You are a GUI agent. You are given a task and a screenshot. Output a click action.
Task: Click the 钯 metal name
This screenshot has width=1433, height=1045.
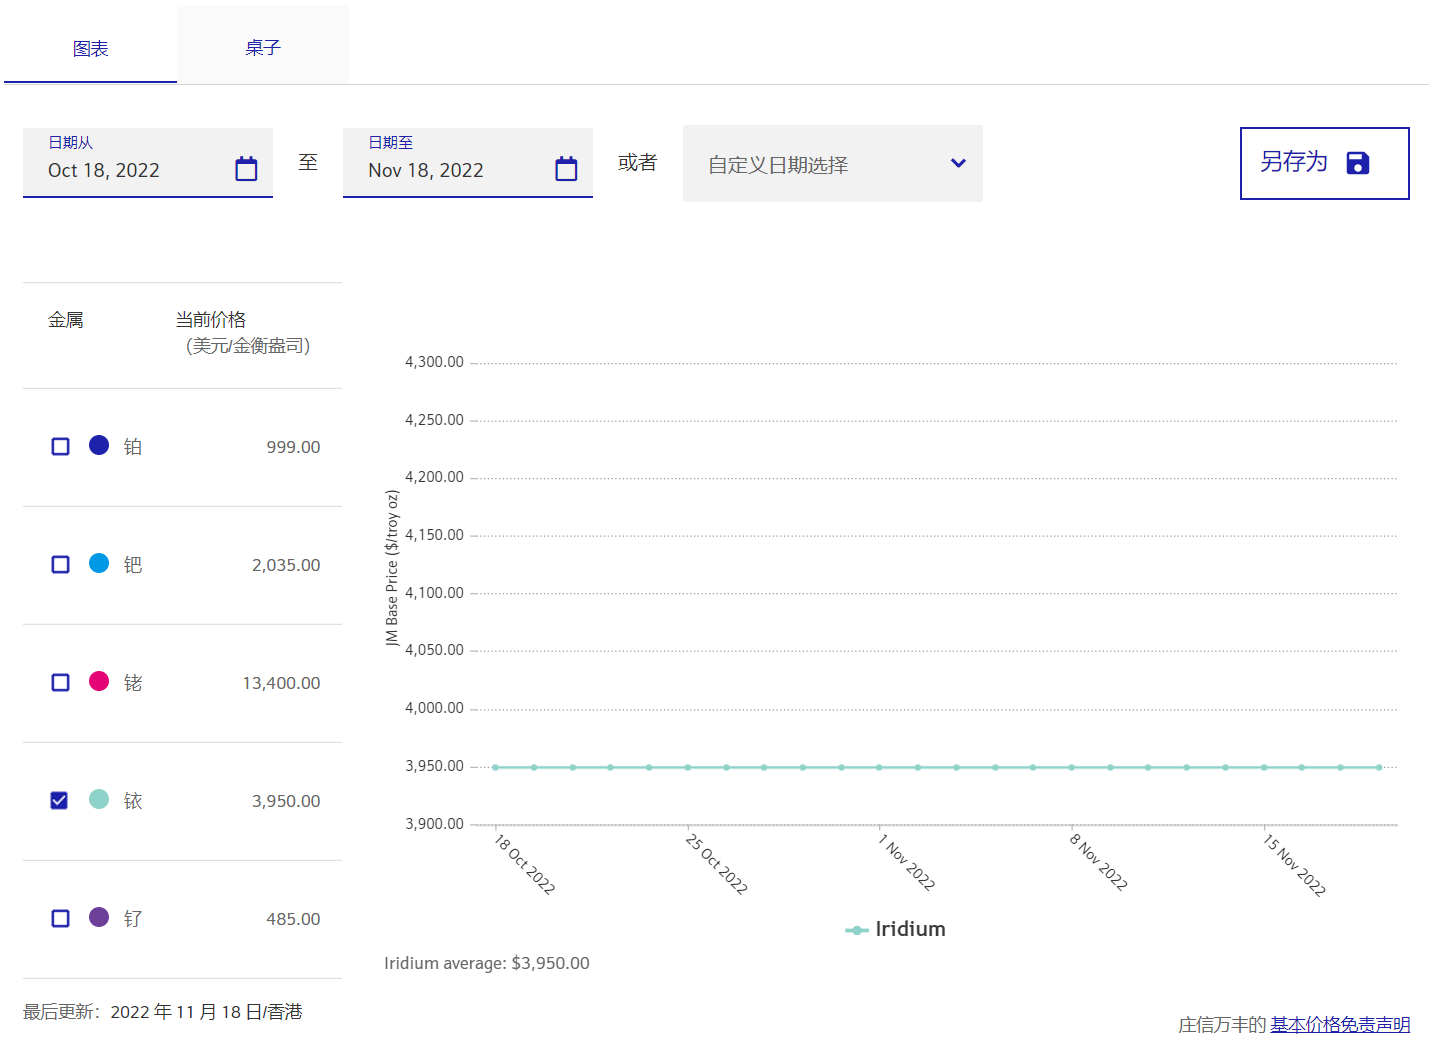pyautogui.click(x=133, y=565)
